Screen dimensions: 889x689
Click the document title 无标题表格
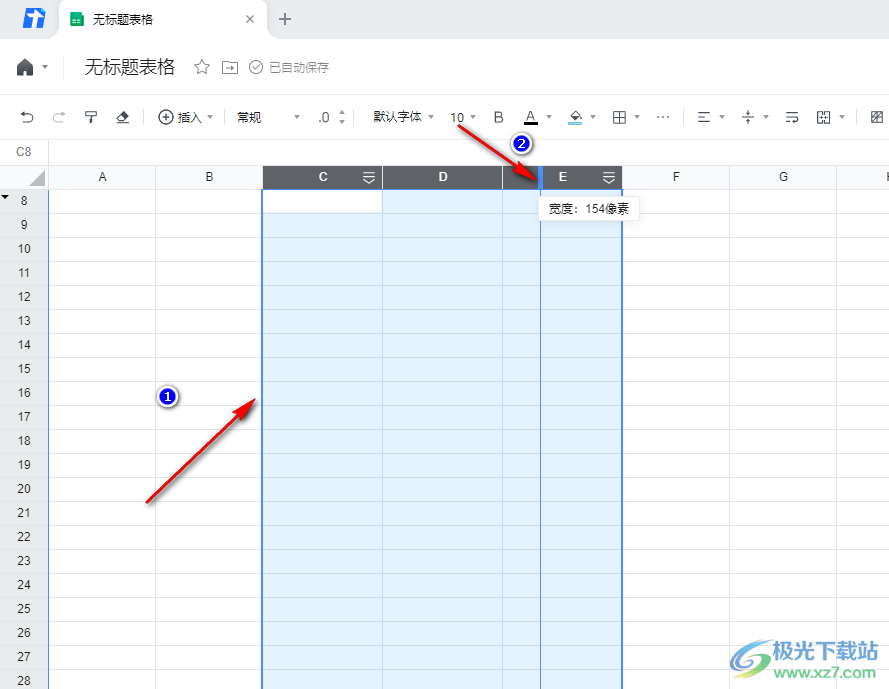tap(130, 67)
